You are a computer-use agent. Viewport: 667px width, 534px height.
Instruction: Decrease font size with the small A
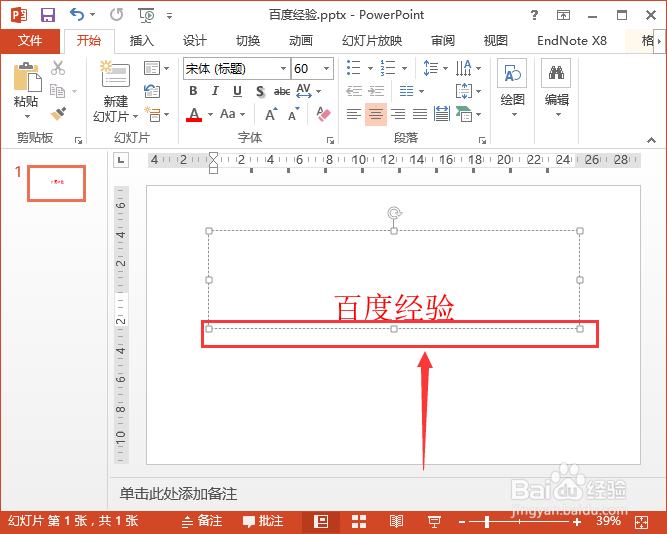coord(294,114)
